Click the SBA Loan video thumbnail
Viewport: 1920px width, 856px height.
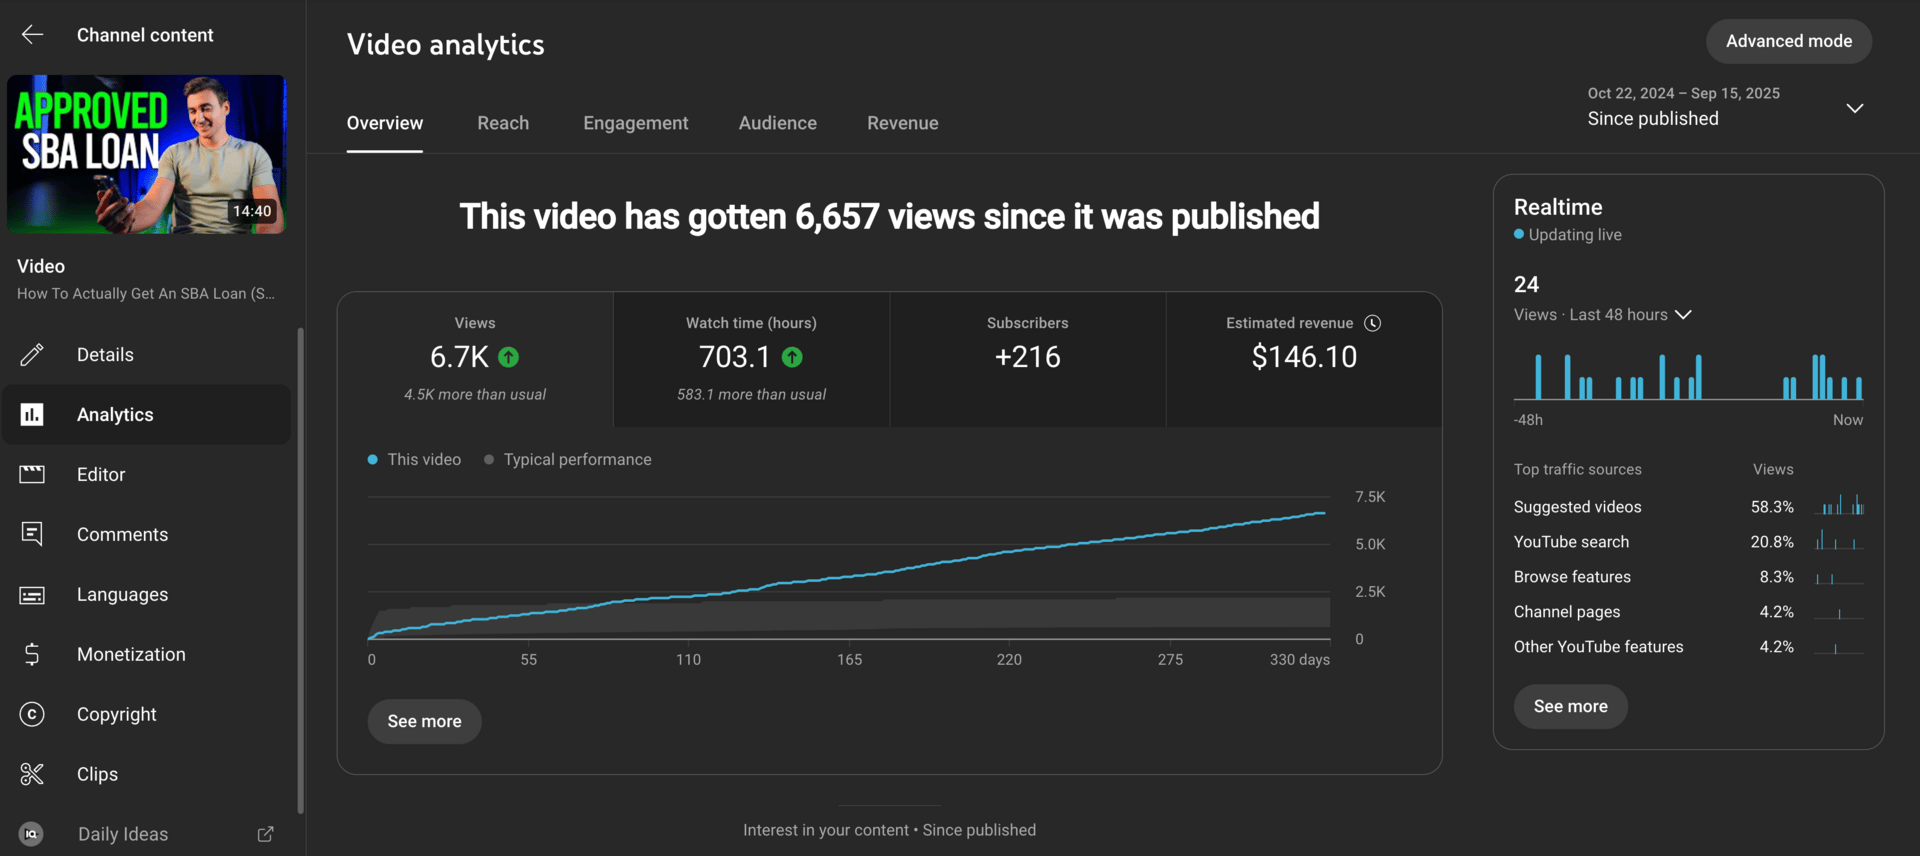(147, 154)
